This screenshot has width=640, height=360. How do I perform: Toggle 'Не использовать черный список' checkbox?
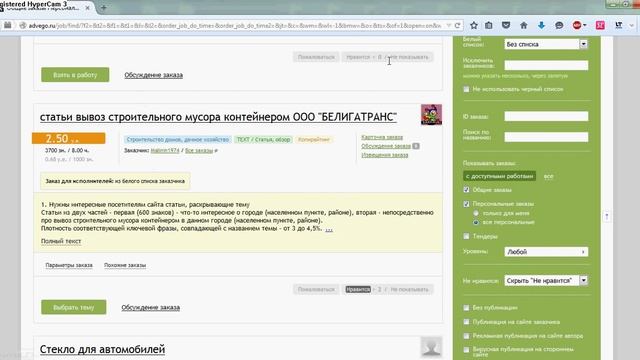(466, 89)
